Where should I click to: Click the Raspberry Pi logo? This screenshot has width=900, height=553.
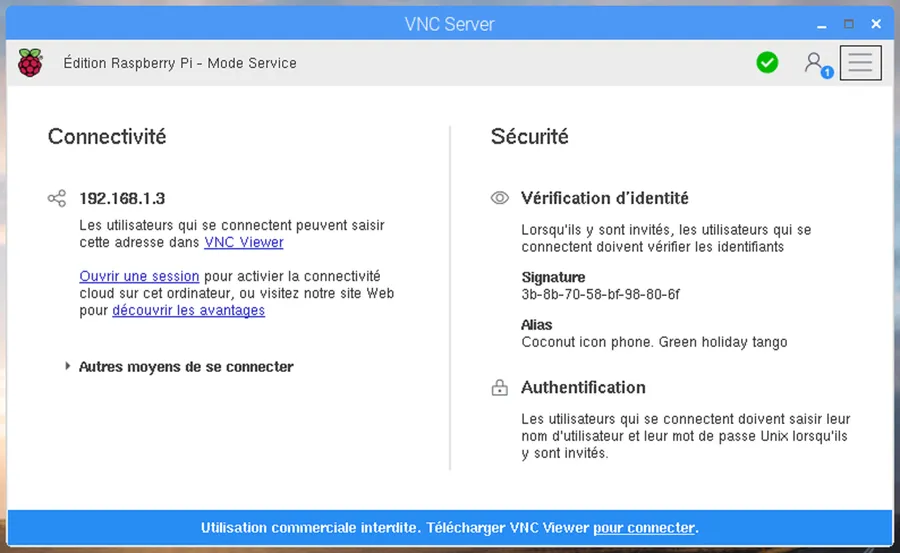[x=30, y=63]
